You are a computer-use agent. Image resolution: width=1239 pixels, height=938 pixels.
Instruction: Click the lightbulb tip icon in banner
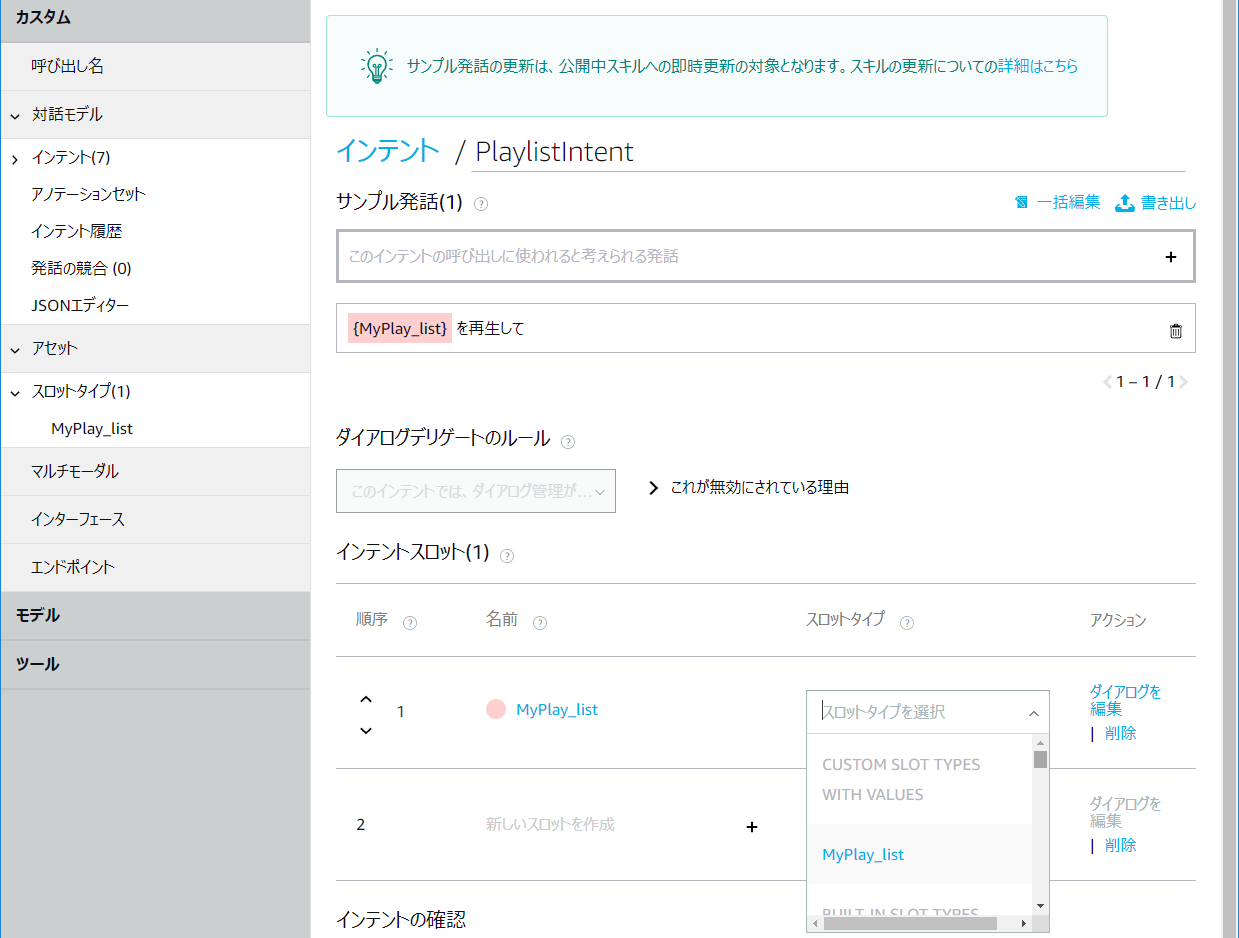click(376, 66)
